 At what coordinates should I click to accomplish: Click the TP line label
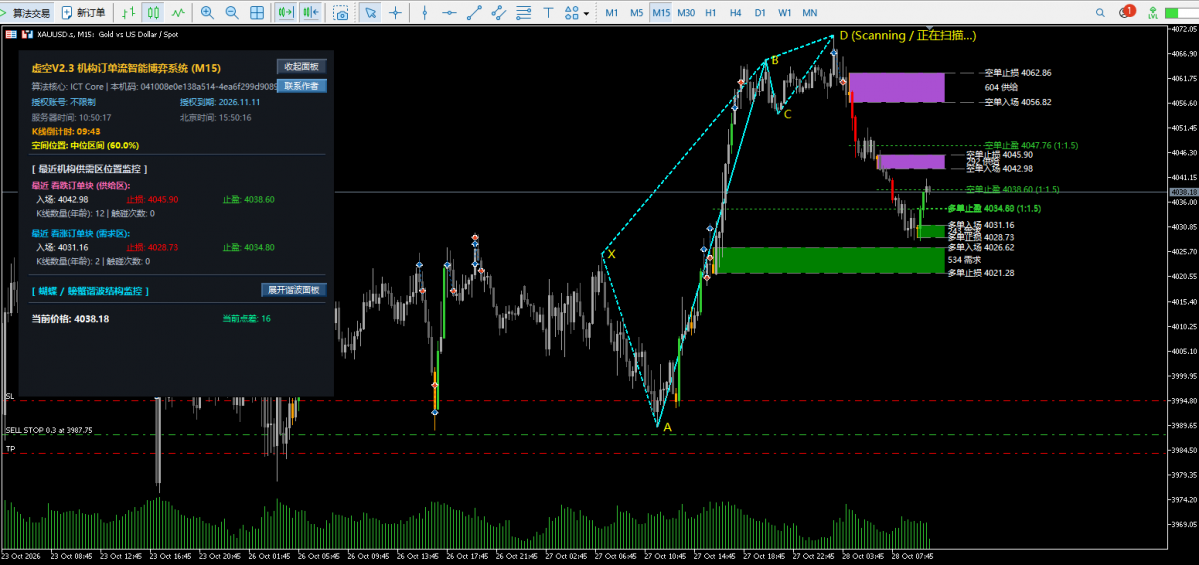[x=10, y=449]
